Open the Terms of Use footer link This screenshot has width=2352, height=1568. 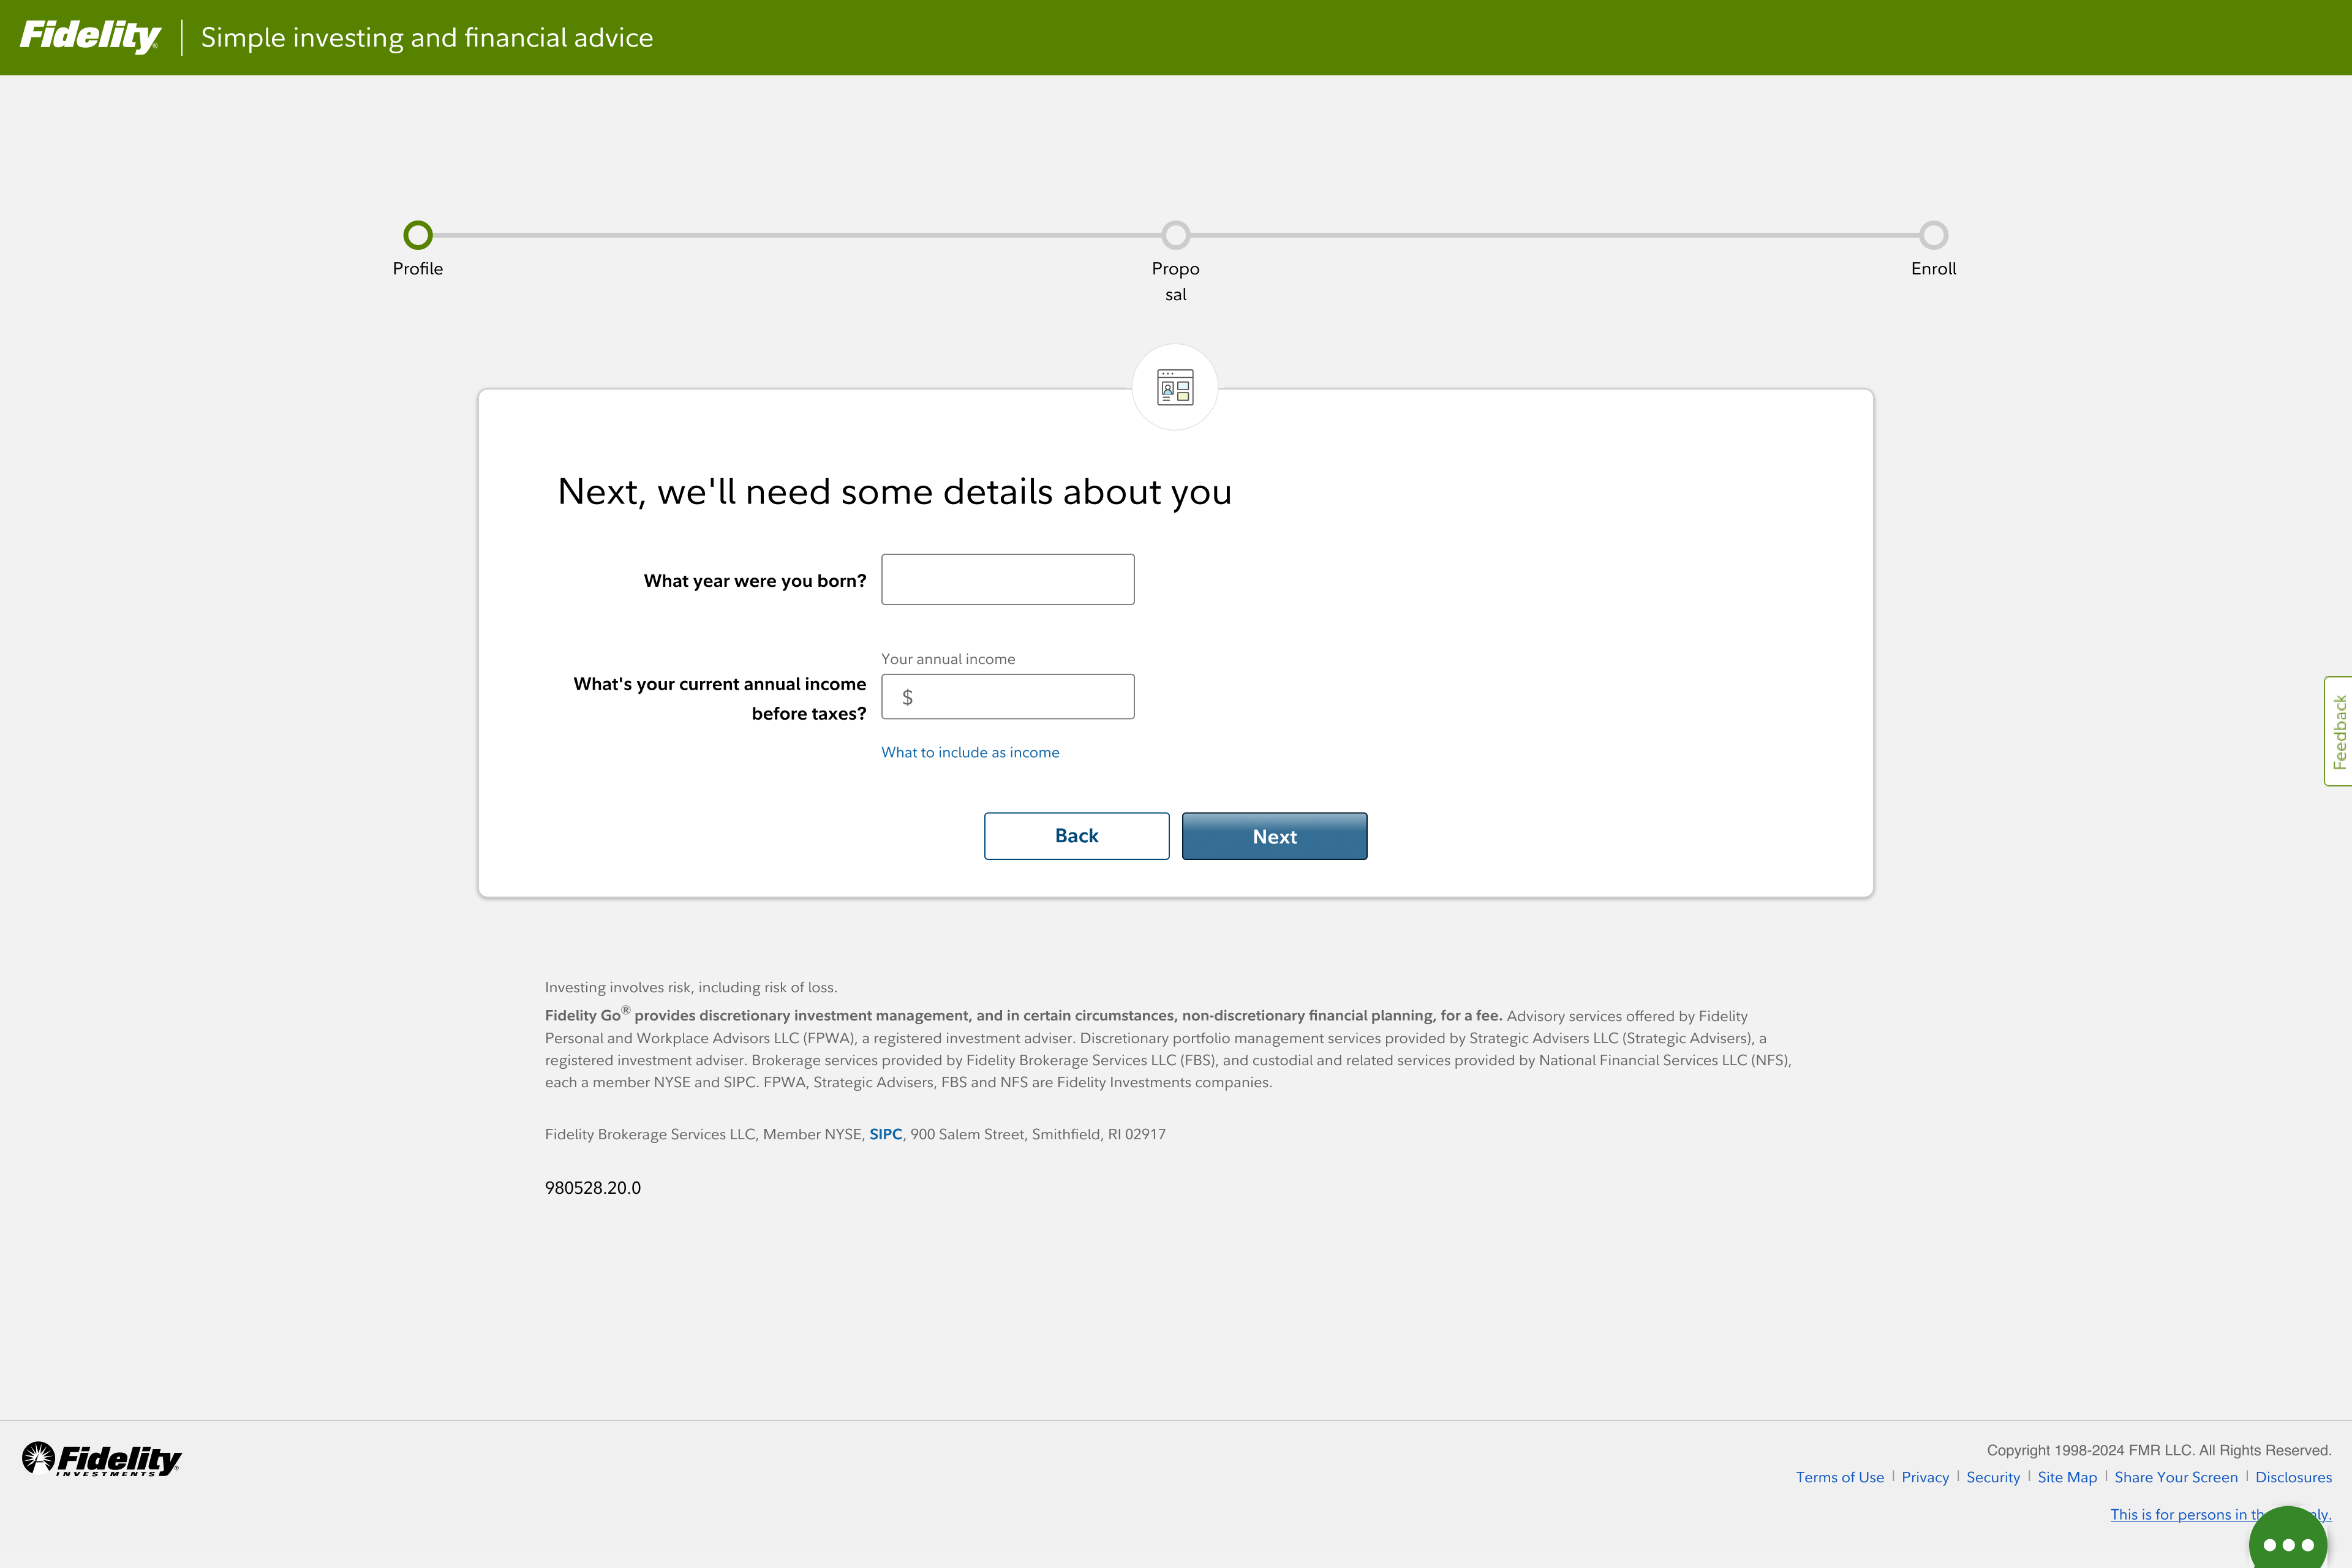[1840, 1477]
